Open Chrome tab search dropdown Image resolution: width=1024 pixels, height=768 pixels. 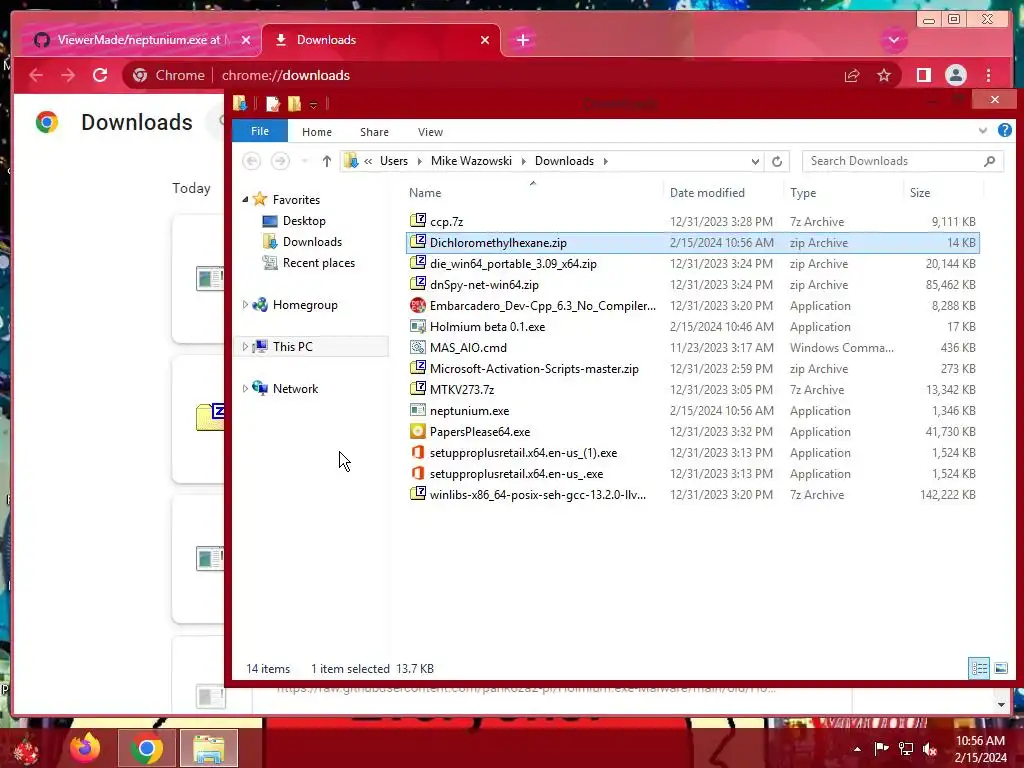pyautogui.click(x=894, y=40)
